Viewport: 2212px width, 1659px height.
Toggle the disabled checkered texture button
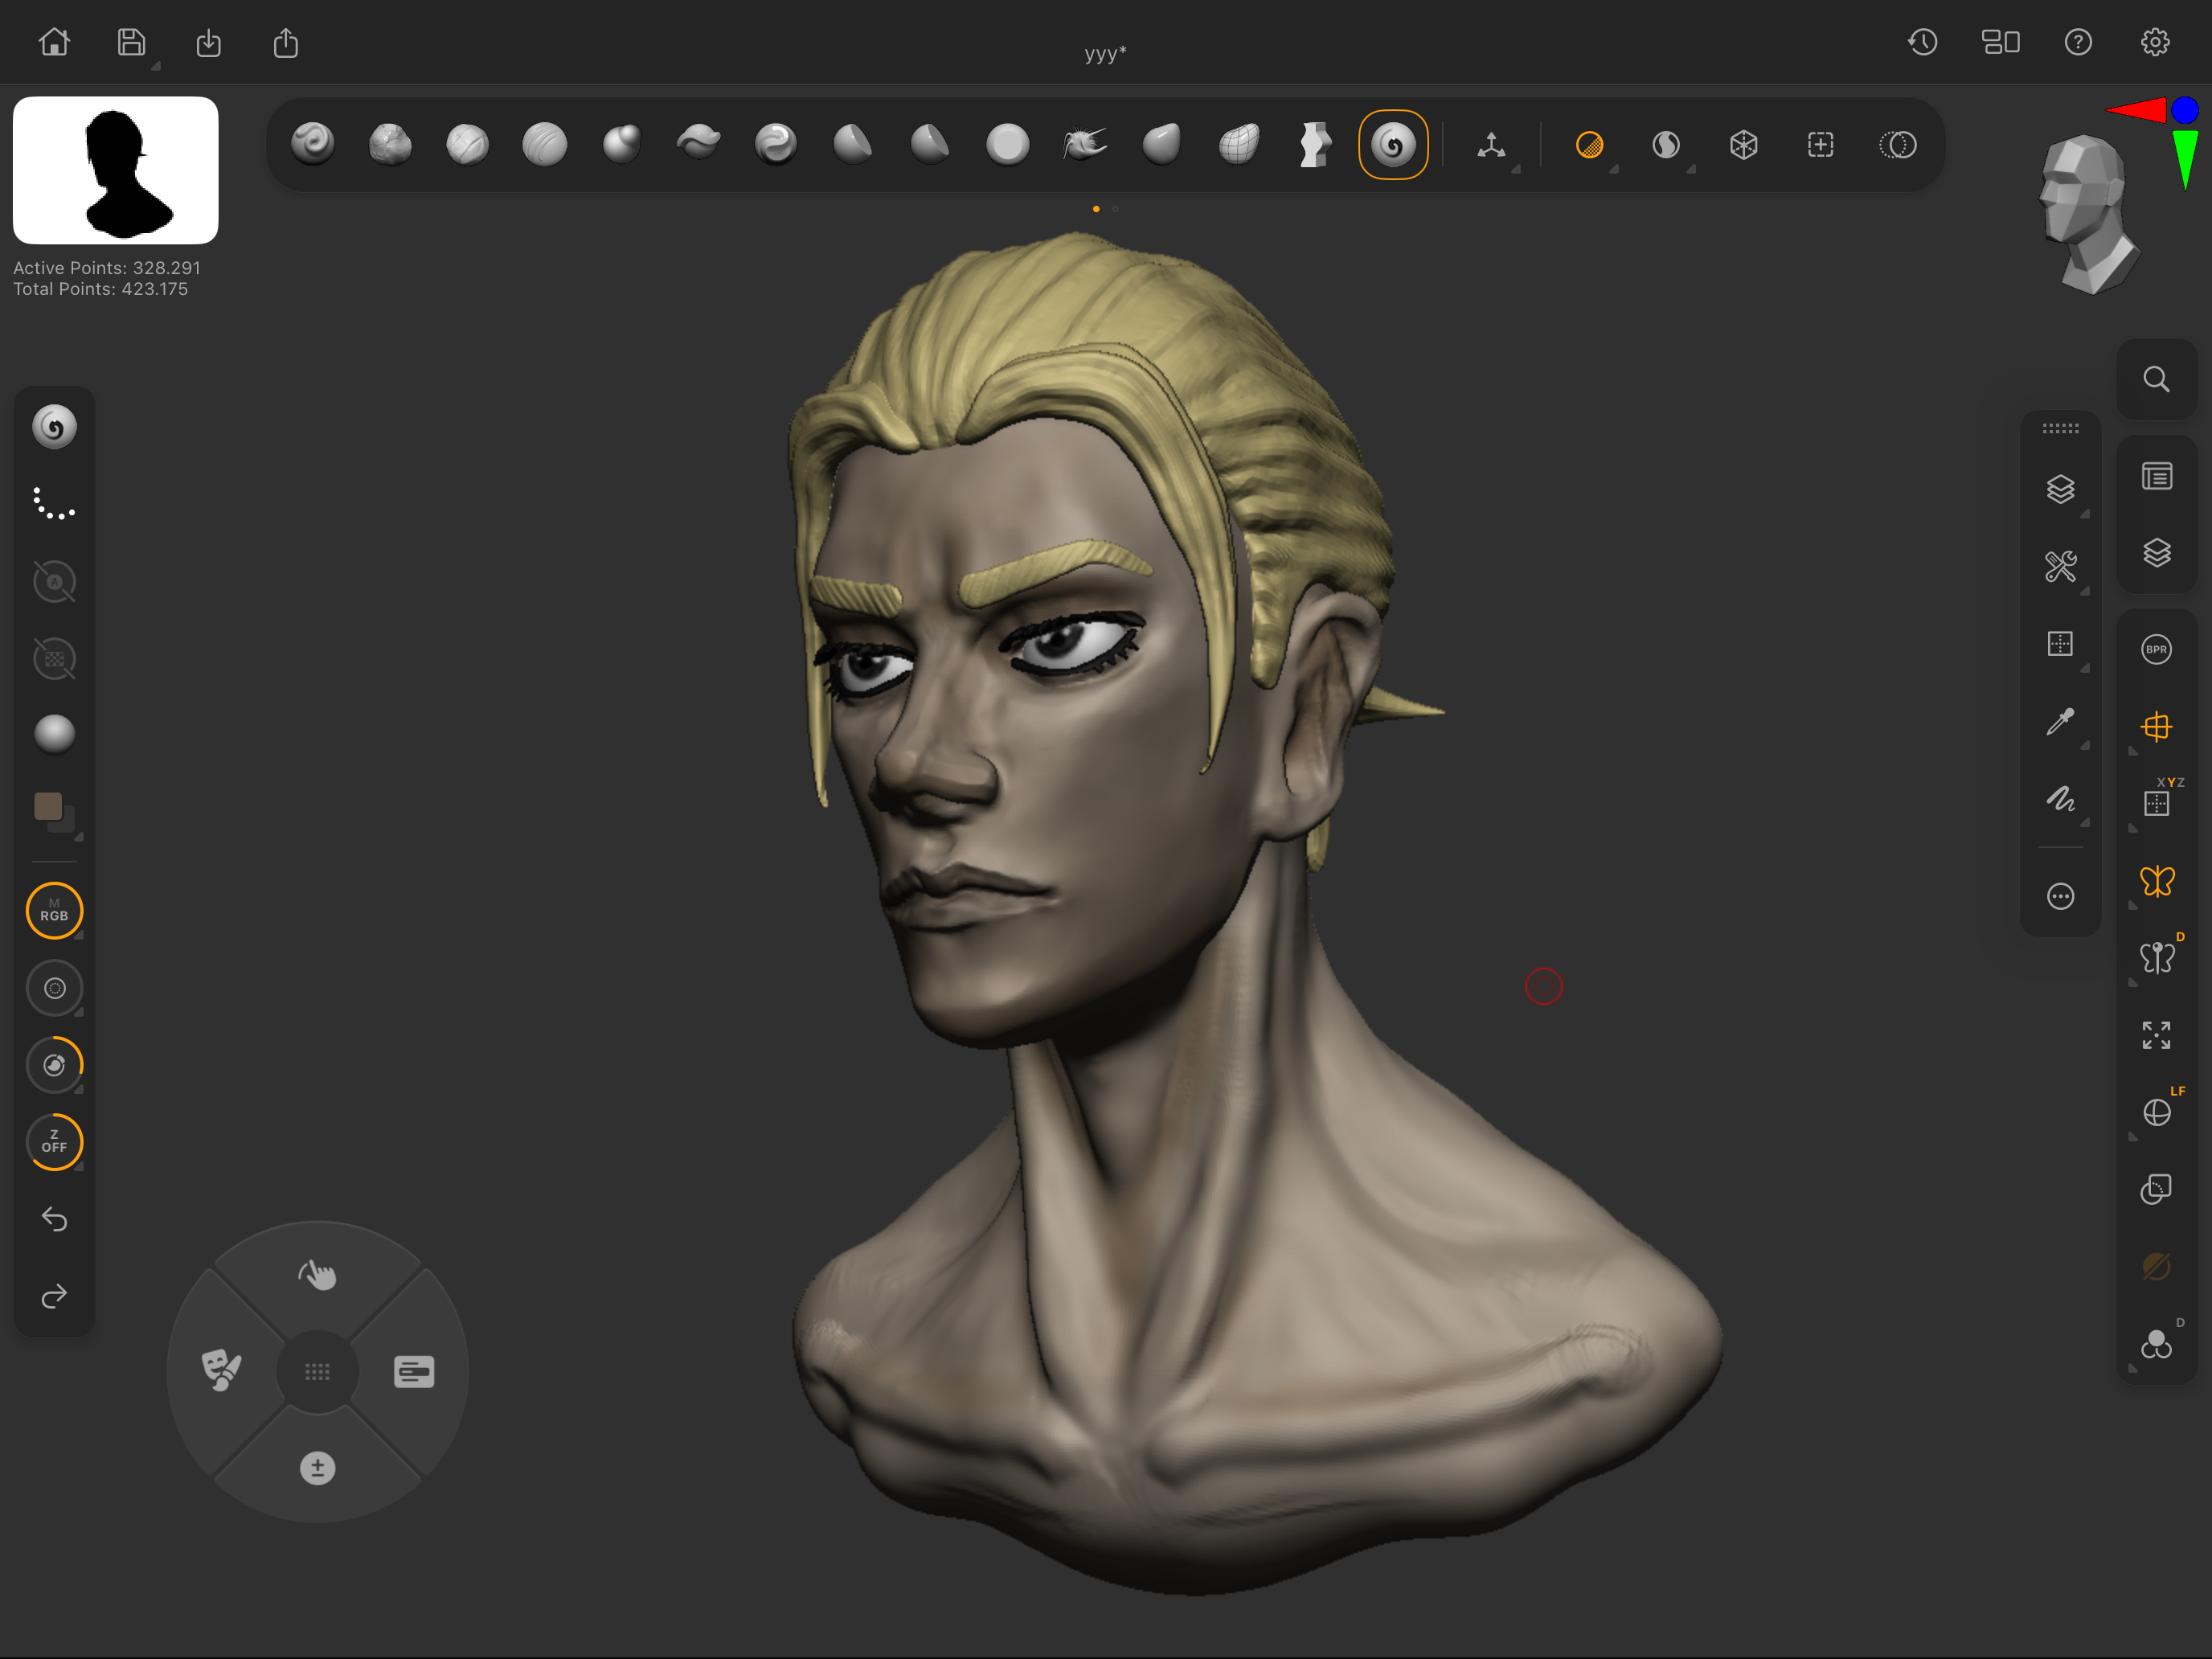coord(54,659)
